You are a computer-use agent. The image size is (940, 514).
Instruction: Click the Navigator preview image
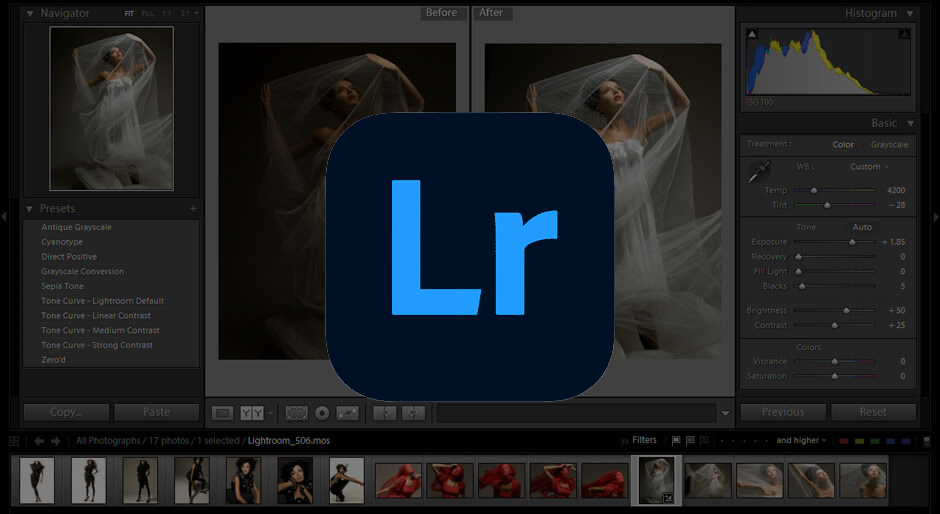112,109
